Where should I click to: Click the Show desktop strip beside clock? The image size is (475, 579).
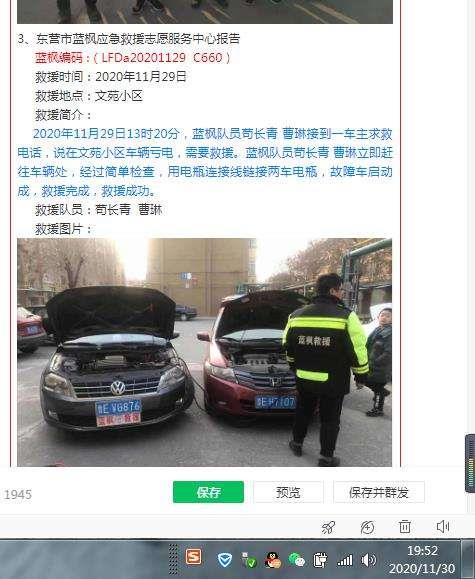[x=468, y=559]
